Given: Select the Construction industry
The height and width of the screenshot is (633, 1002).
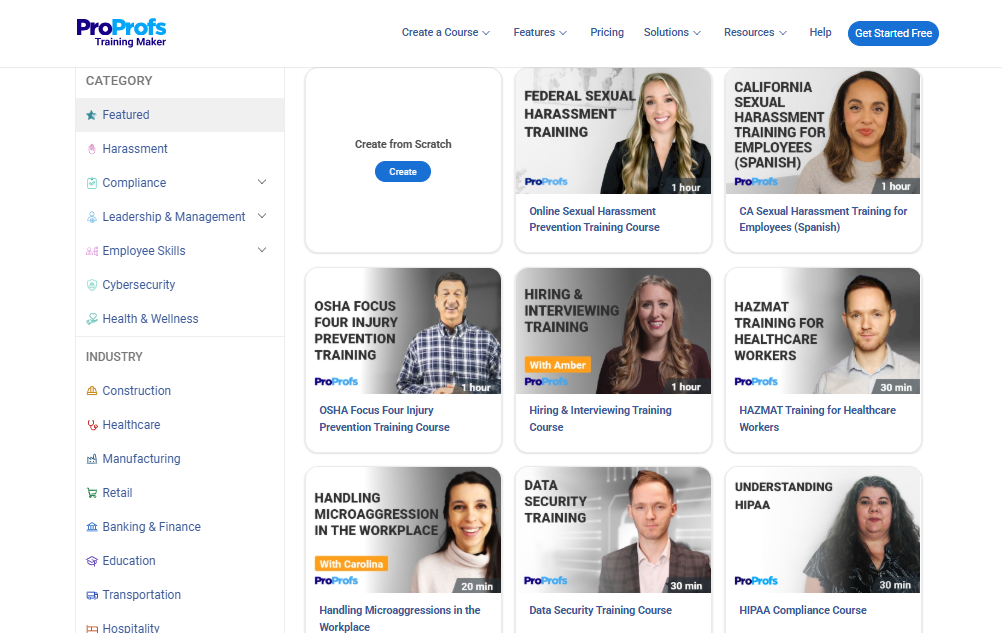Looking at the screenshot, I should pyautogui.click(x=180, y=391).
